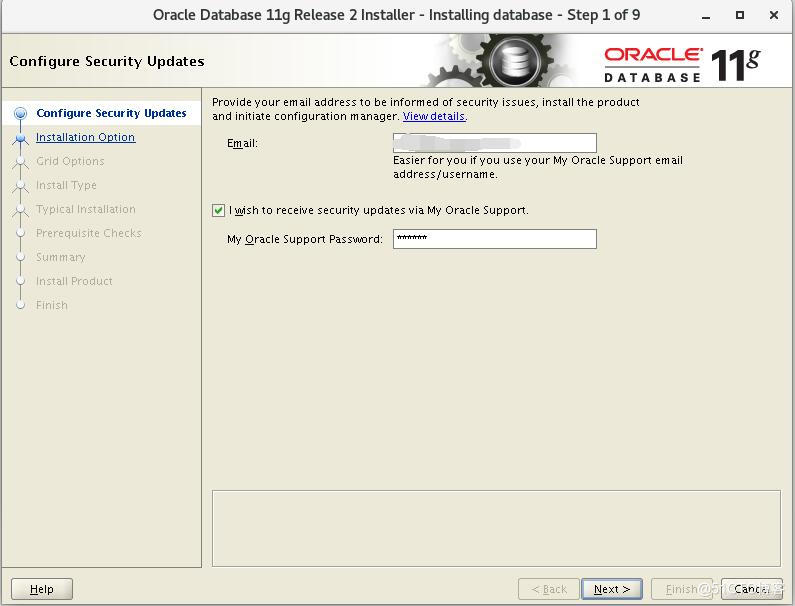Click the Next button
Image resolution: width=795 pixels, height=606 pixels.
point(612,589)
